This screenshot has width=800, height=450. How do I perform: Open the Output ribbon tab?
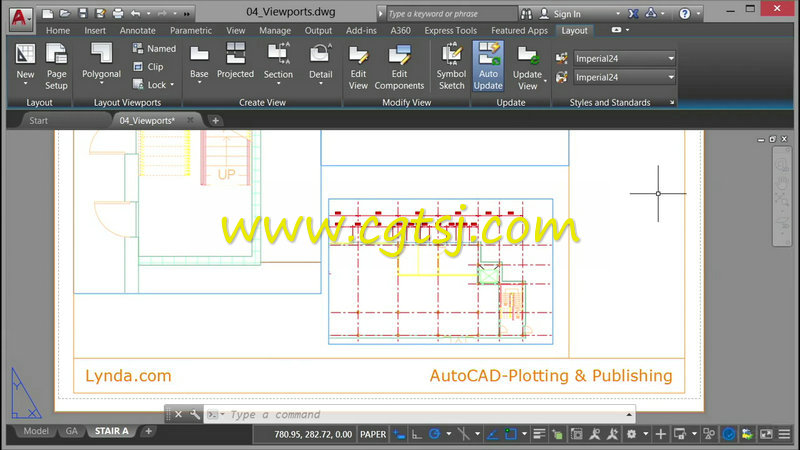tap(318, 31)
